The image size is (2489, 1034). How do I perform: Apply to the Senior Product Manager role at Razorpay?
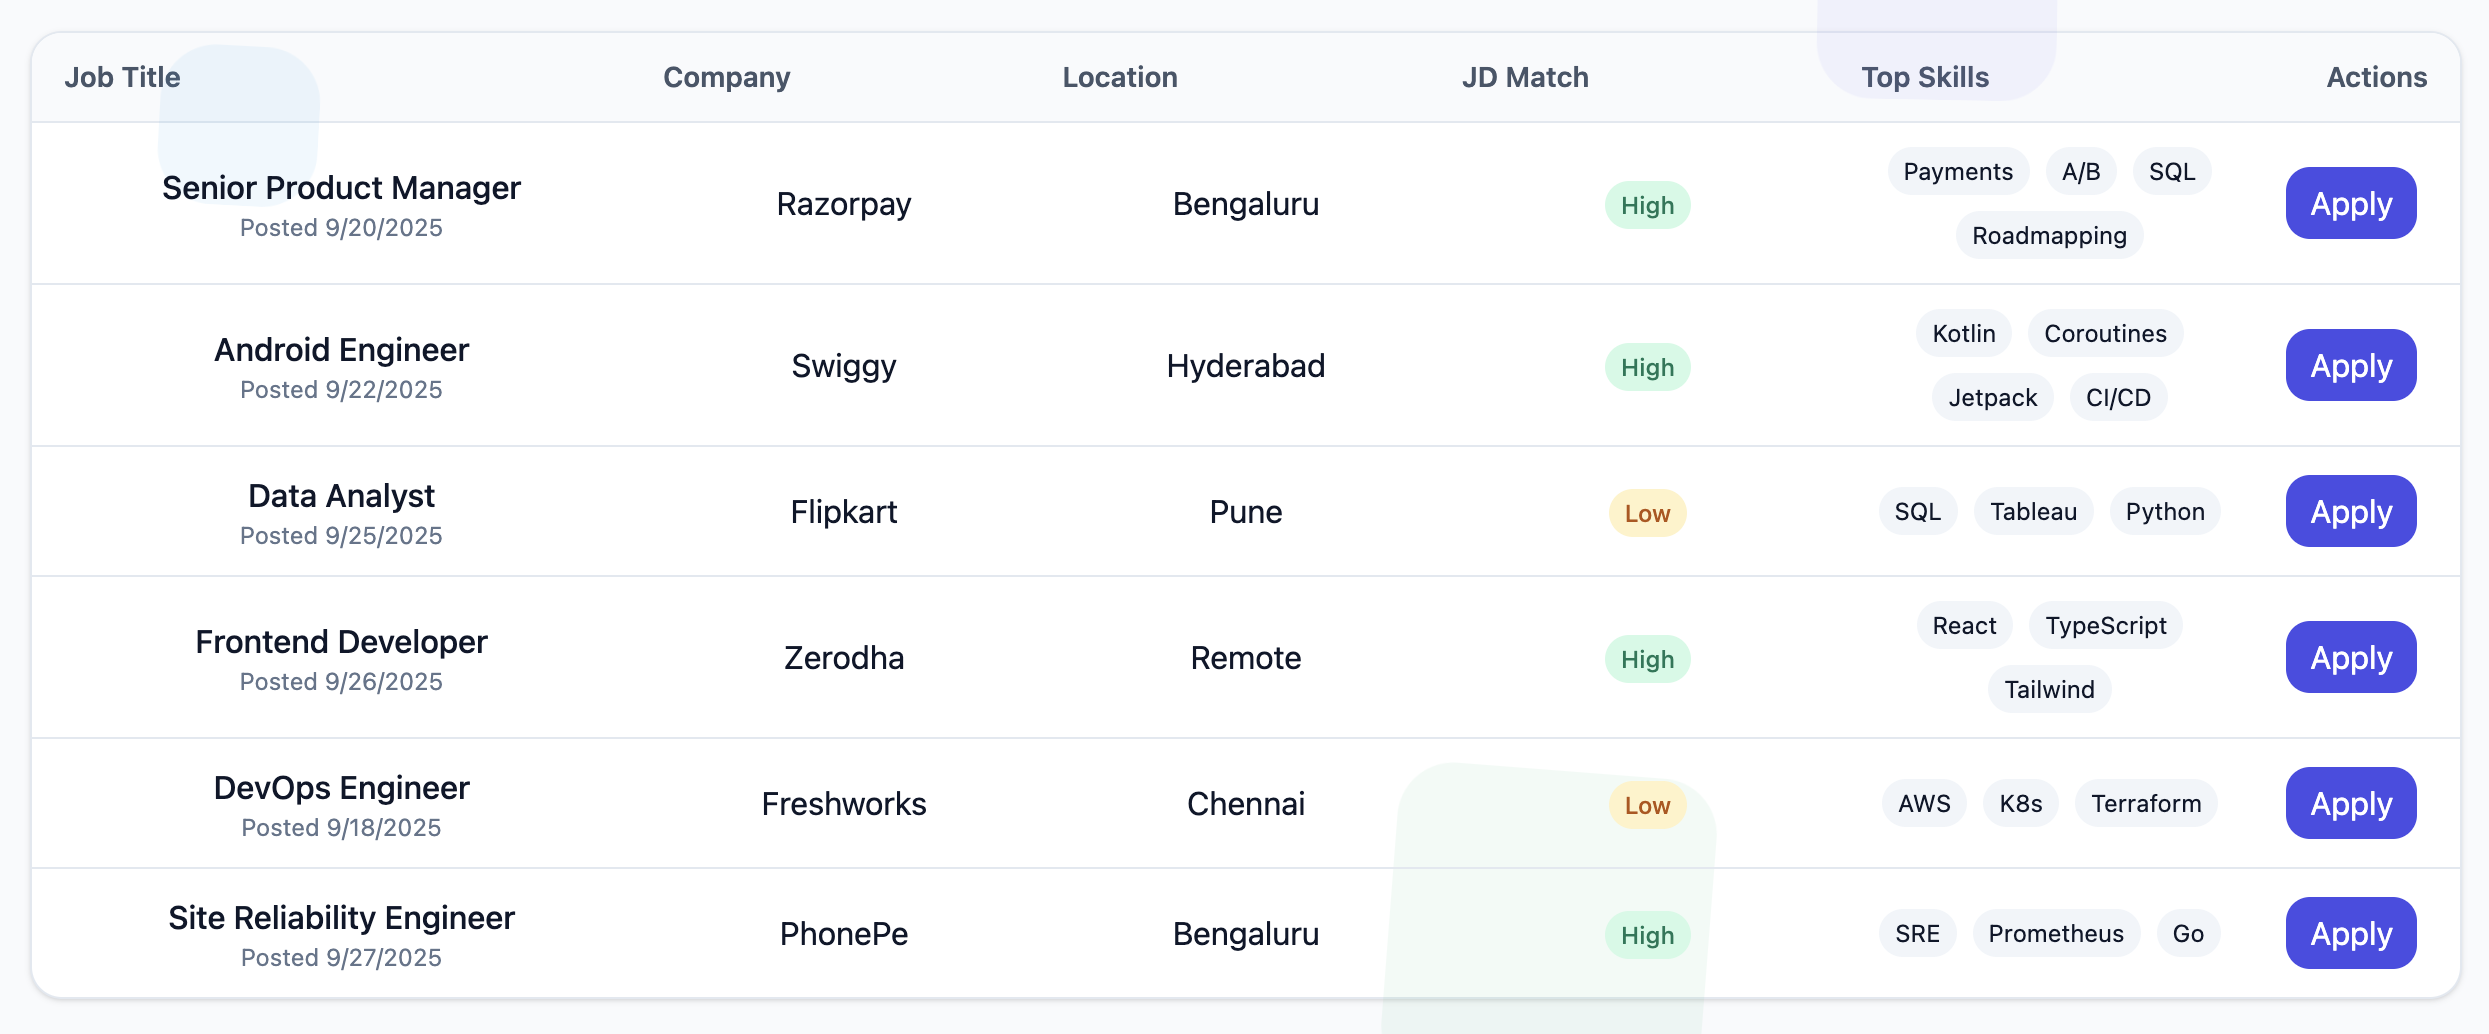(x=2350, y=203)
